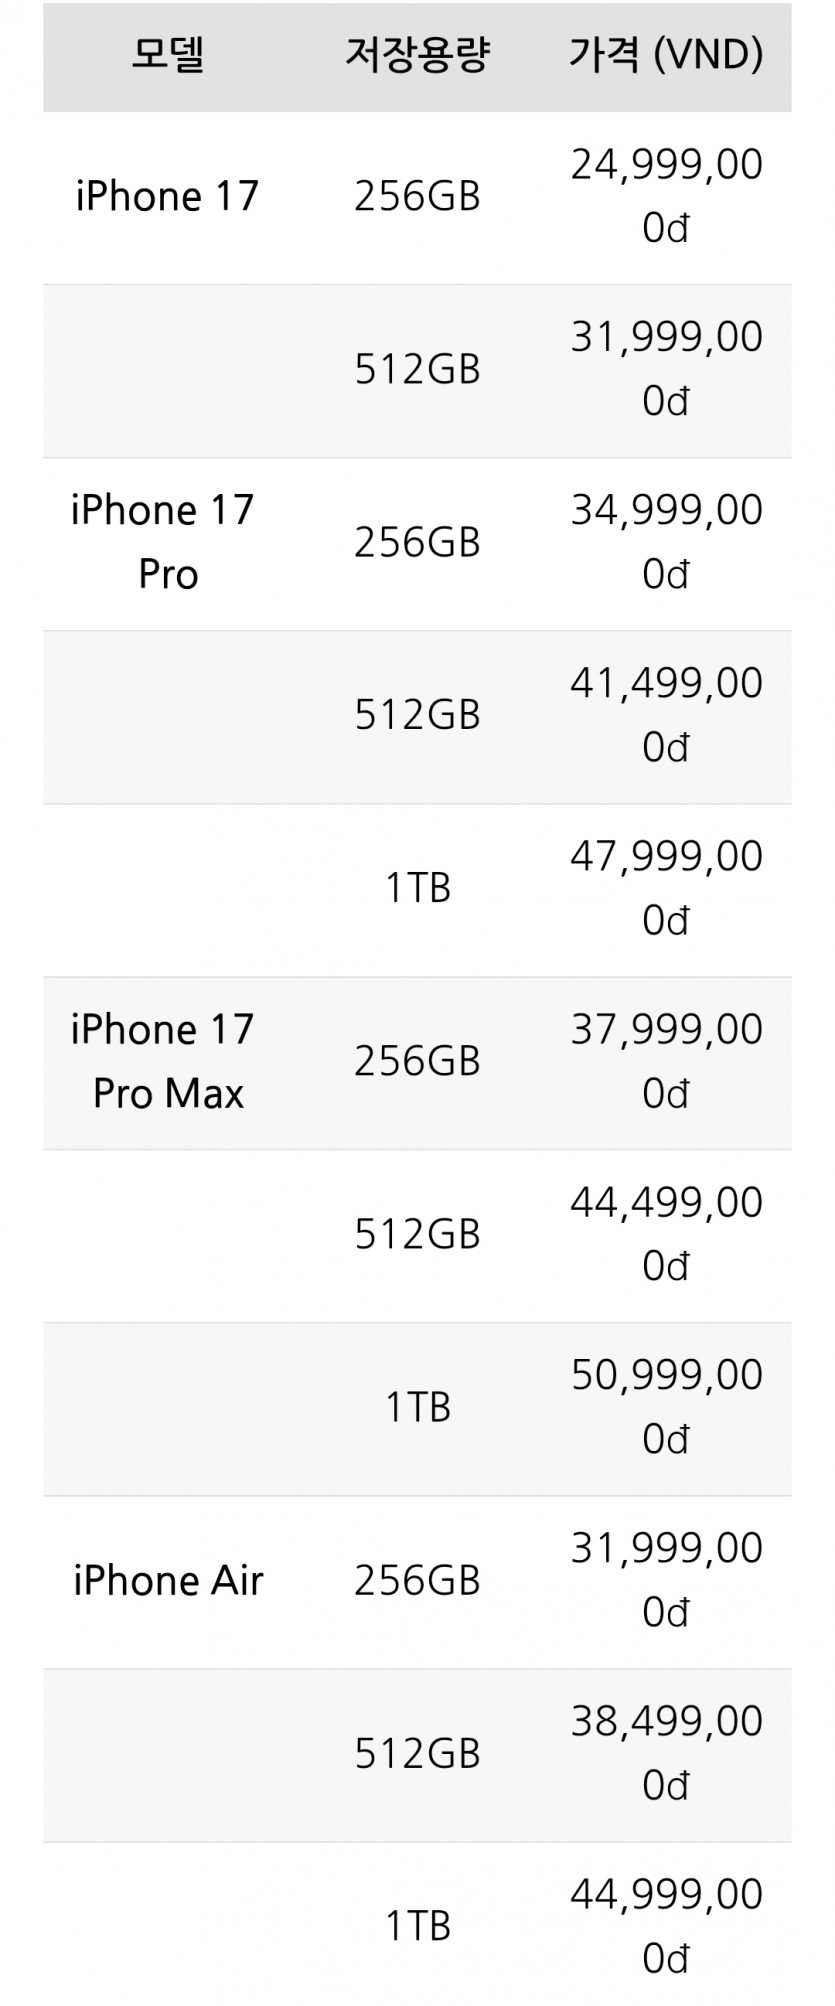Screen dimensions: 835x2006
Task: Click the 47,999,000đ price cell
Action: (666, 888)
